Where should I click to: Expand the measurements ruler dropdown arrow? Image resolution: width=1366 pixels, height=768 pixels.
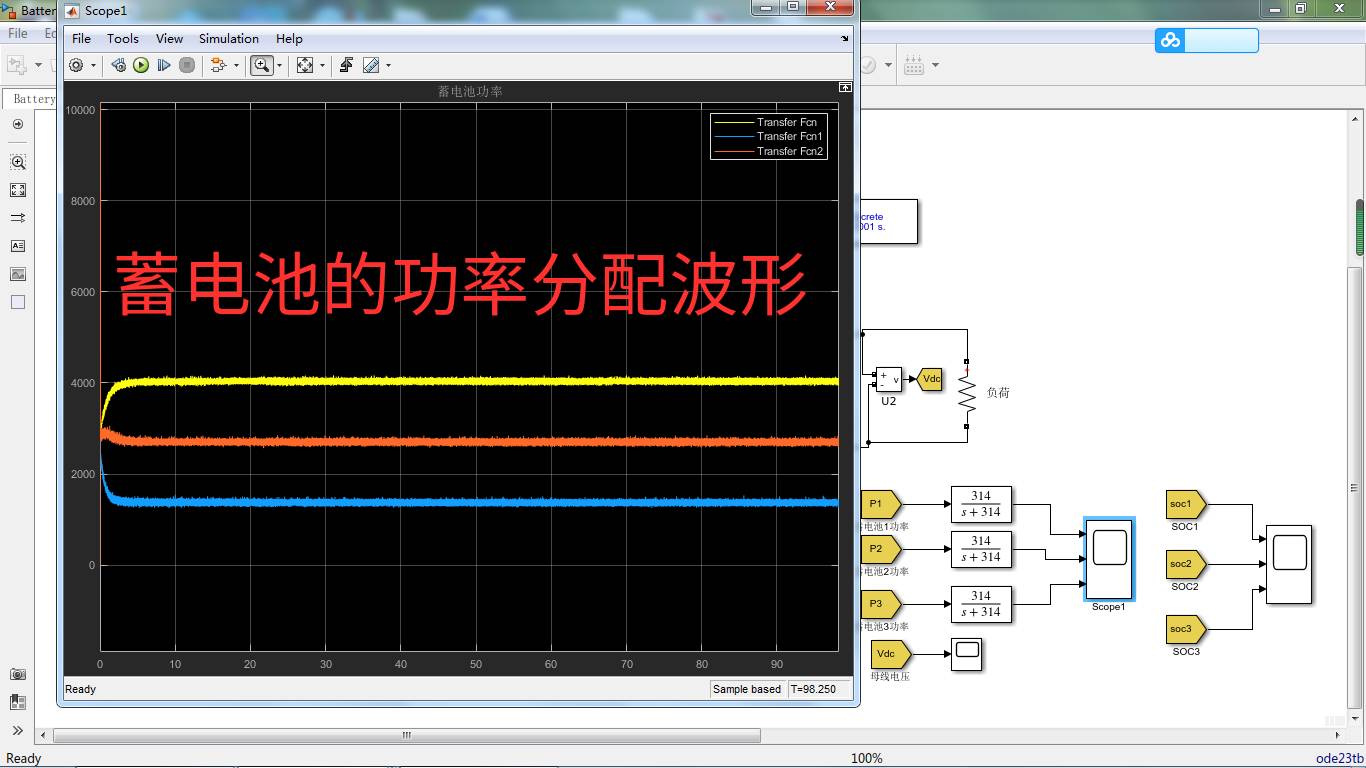pyautogui.click(x=388, y=66)
